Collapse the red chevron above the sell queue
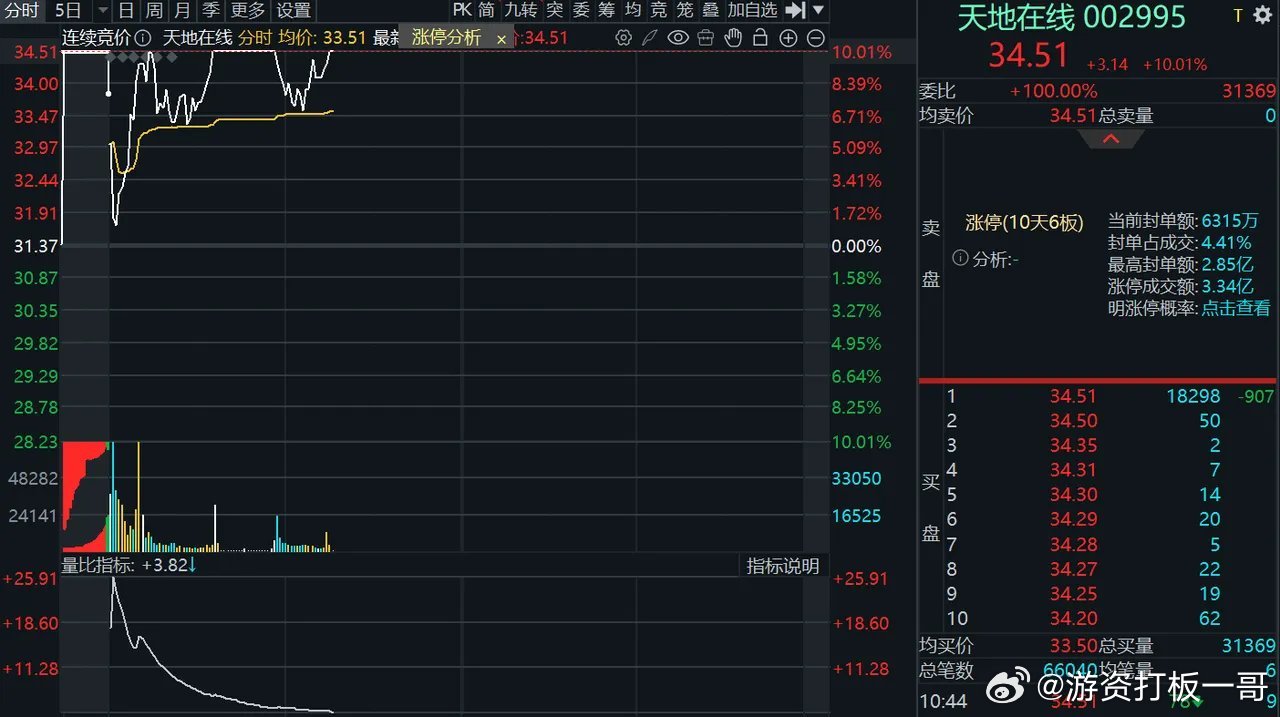The width and height of the screenshot is (1280, 717). click(x=1110, y=138)
